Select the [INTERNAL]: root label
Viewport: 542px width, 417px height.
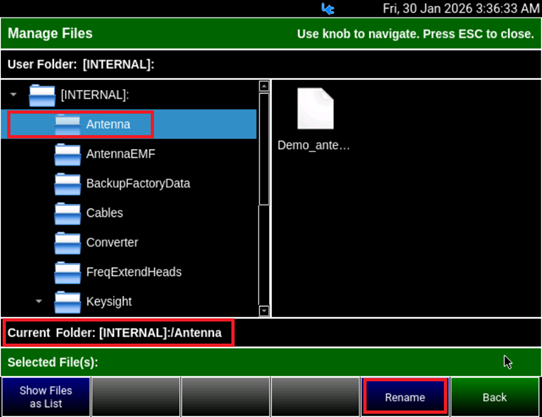click(x=95, y=95)
